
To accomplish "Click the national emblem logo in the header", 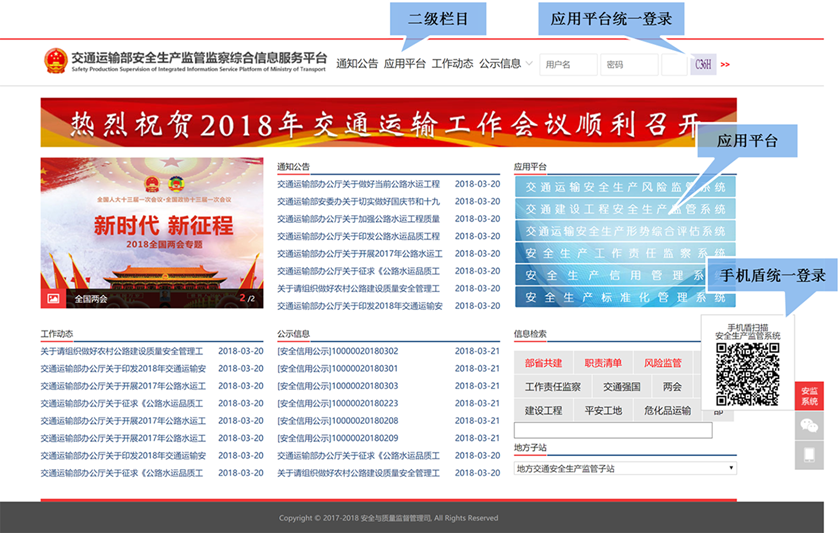I will [x=56, y=61].
